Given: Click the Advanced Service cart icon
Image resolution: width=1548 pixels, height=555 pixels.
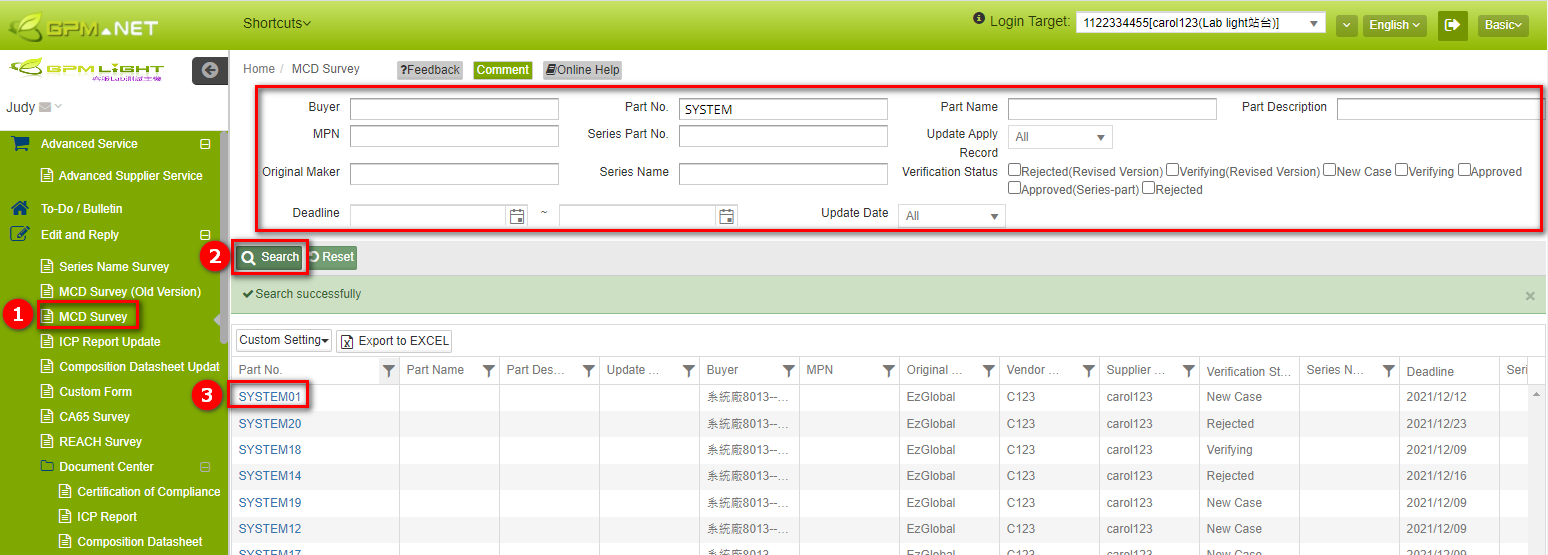Looking at the screenshot, I should [x=20, y=143].
